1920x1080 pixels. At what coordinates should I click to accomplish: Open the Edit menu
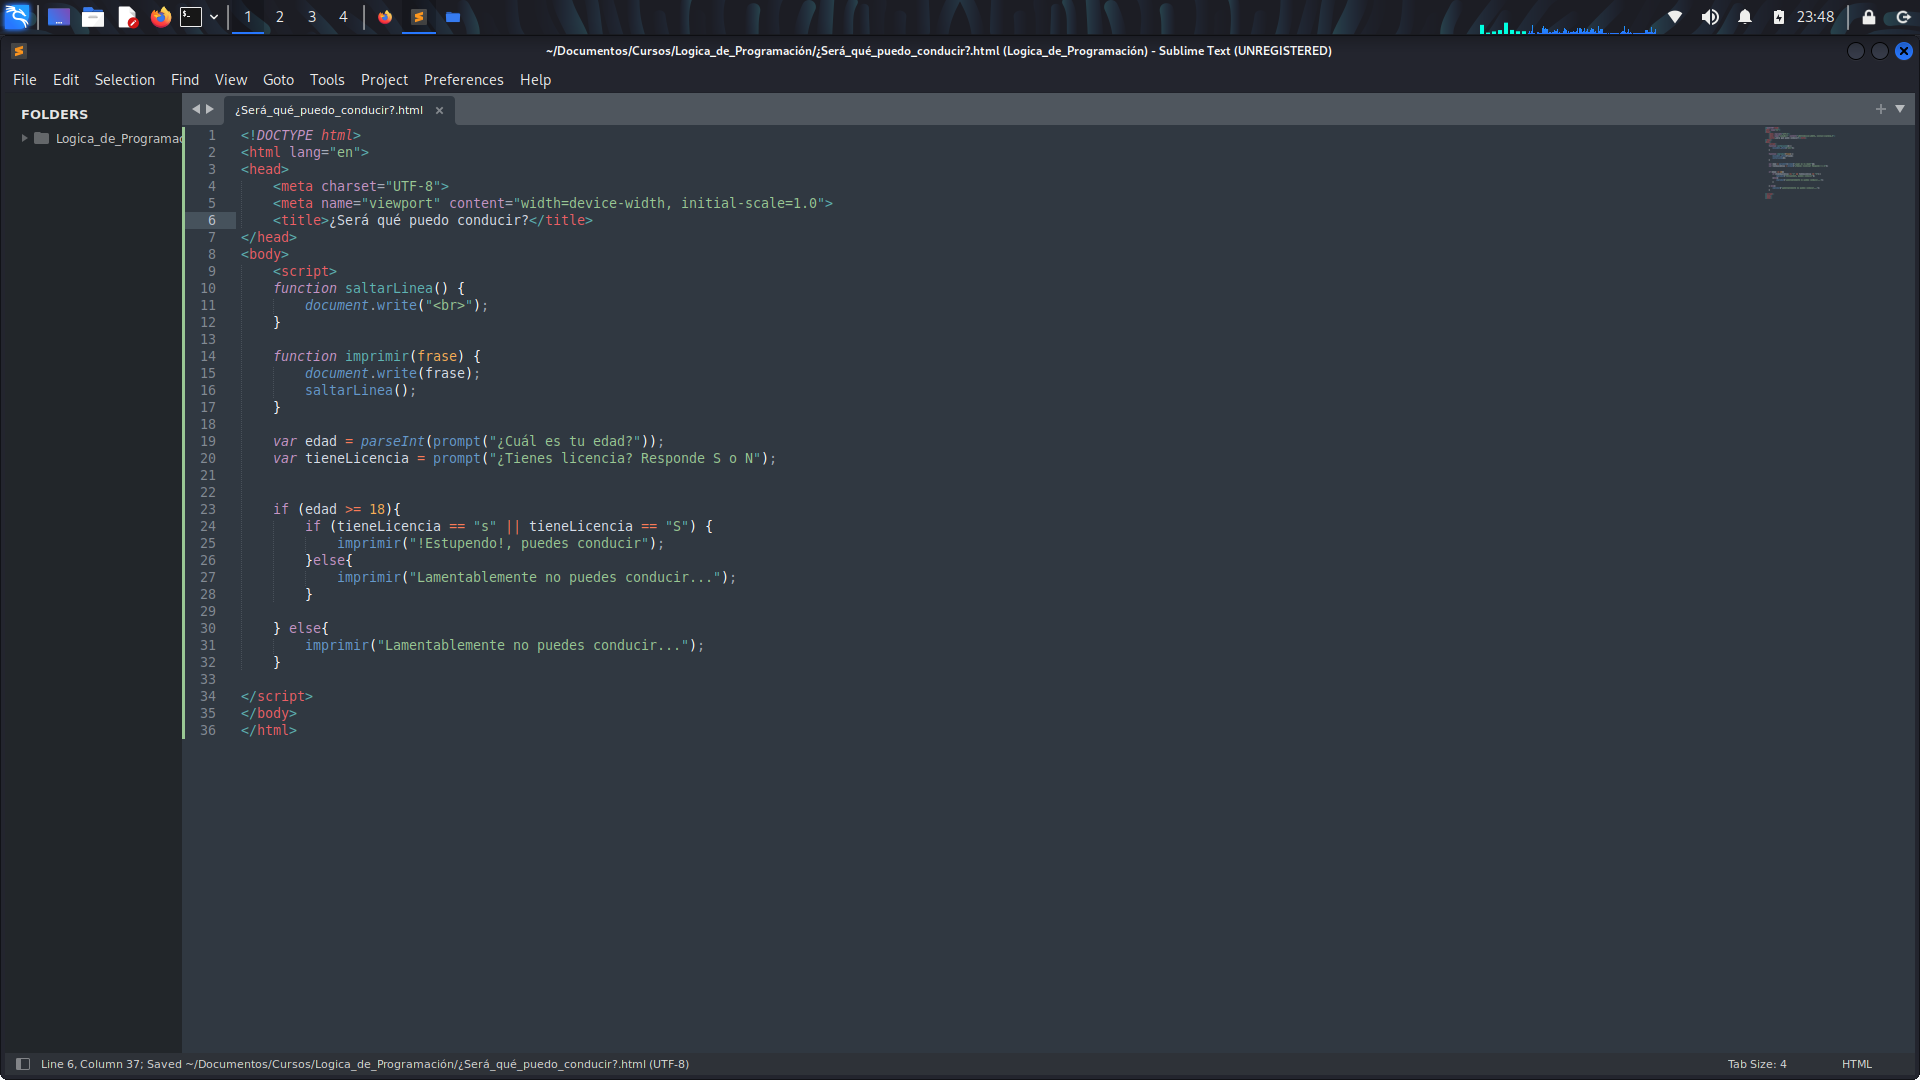coord(66,80)
